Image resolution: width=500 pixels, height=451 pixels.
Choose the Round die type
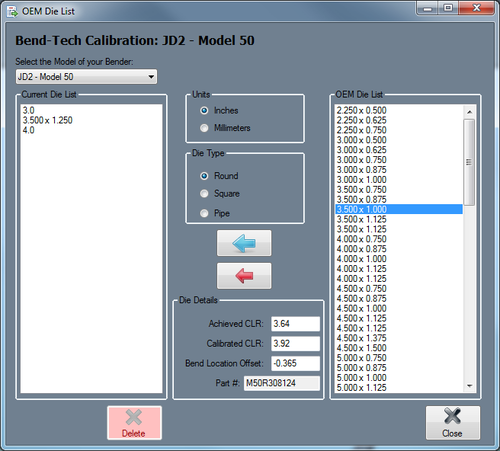click(x=204, y=176)
